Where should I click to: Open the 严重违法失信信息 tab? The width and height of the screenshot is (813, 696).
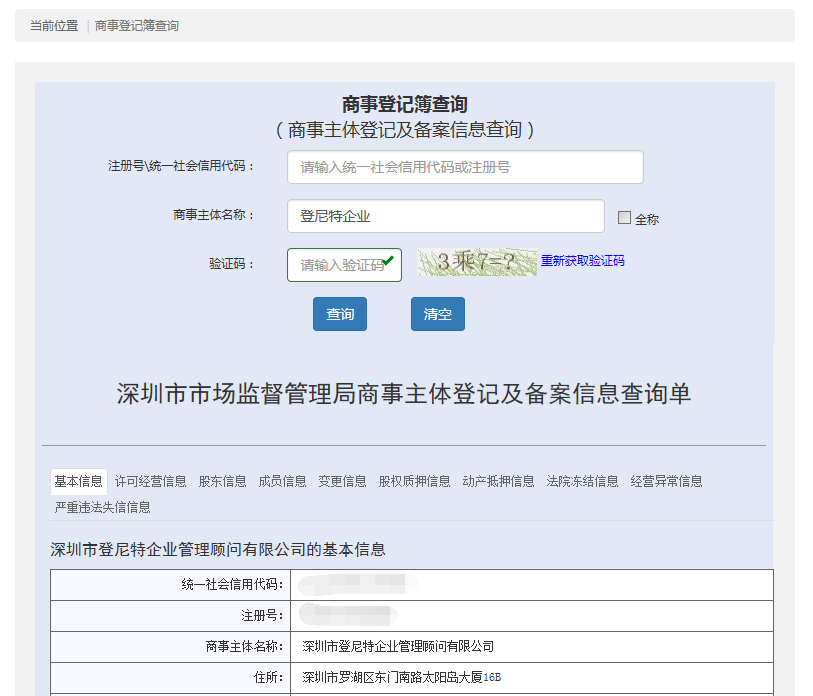[102, 507]
